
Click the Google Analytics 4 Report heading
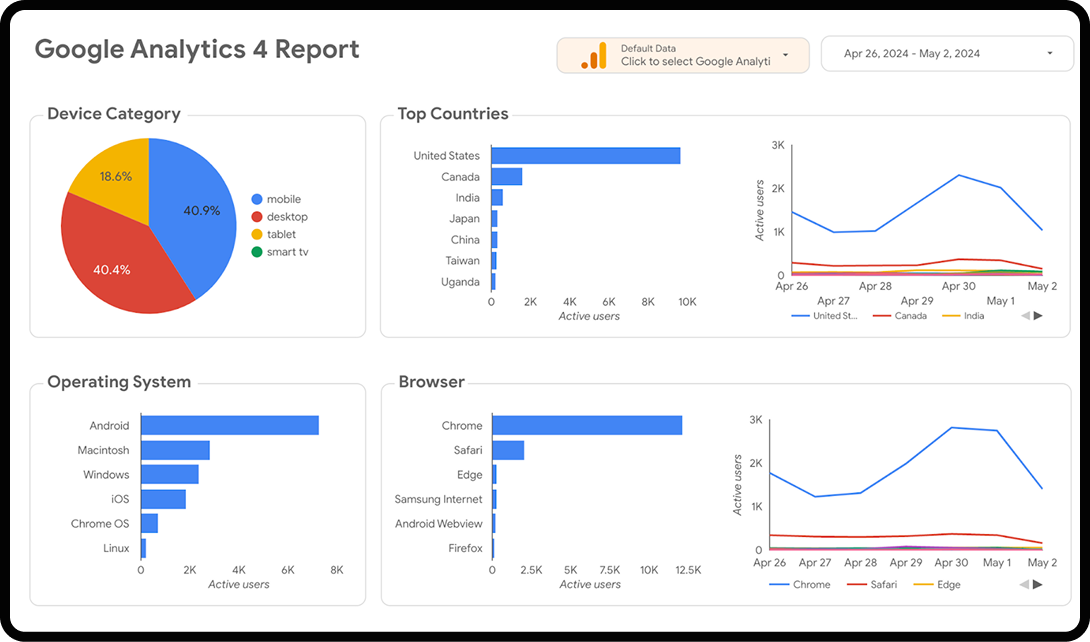pos(196,48)
